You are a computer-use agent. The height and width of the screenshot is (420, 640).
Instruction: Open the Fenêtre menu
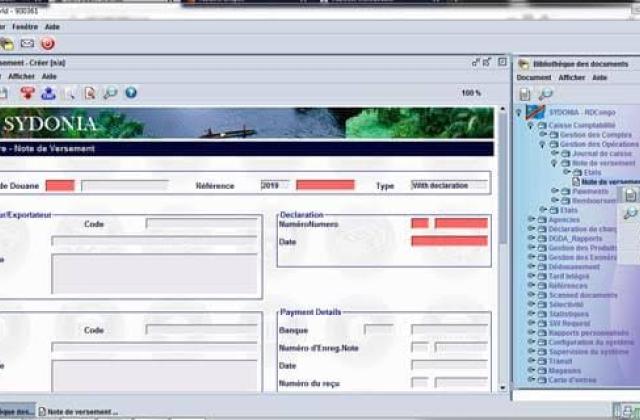pos(25,27)
